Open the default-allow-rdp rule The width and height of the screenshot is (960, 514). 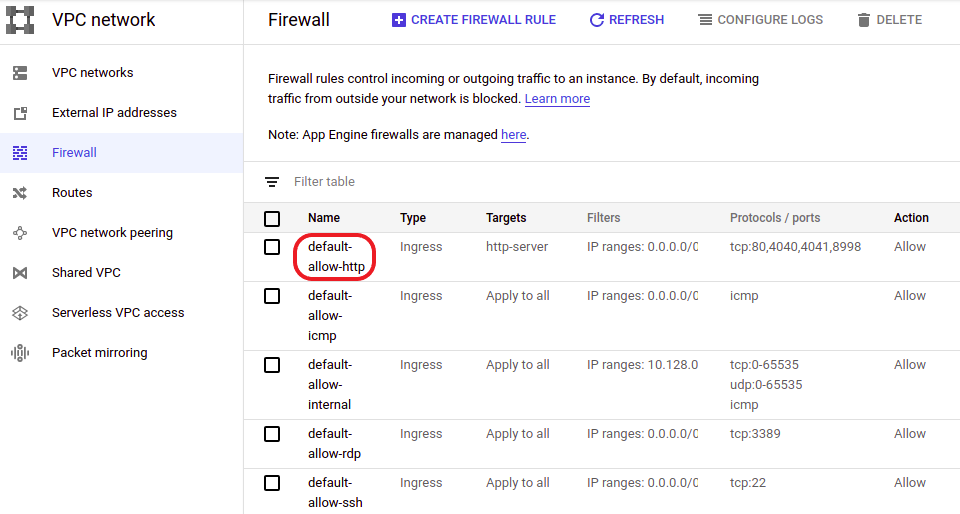tap(334, 444)
